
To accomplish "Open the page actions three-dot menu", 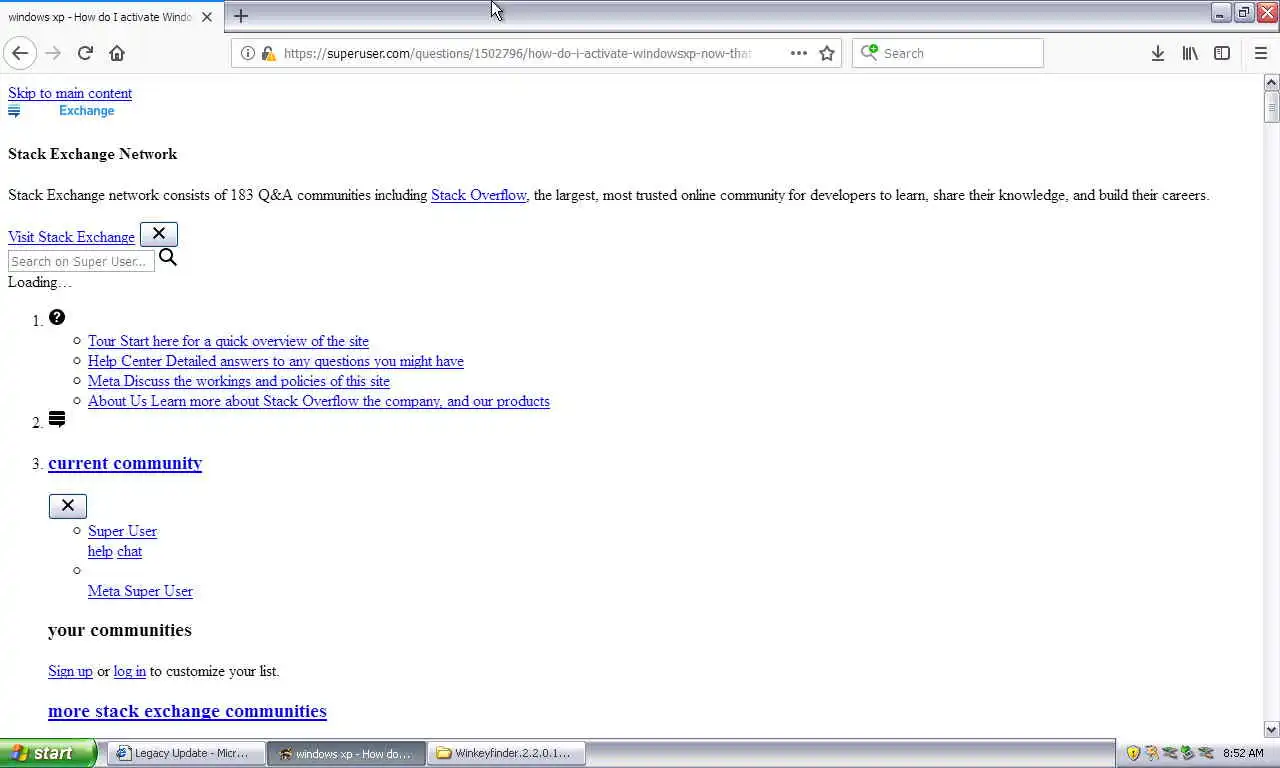I will pos(798,53).
